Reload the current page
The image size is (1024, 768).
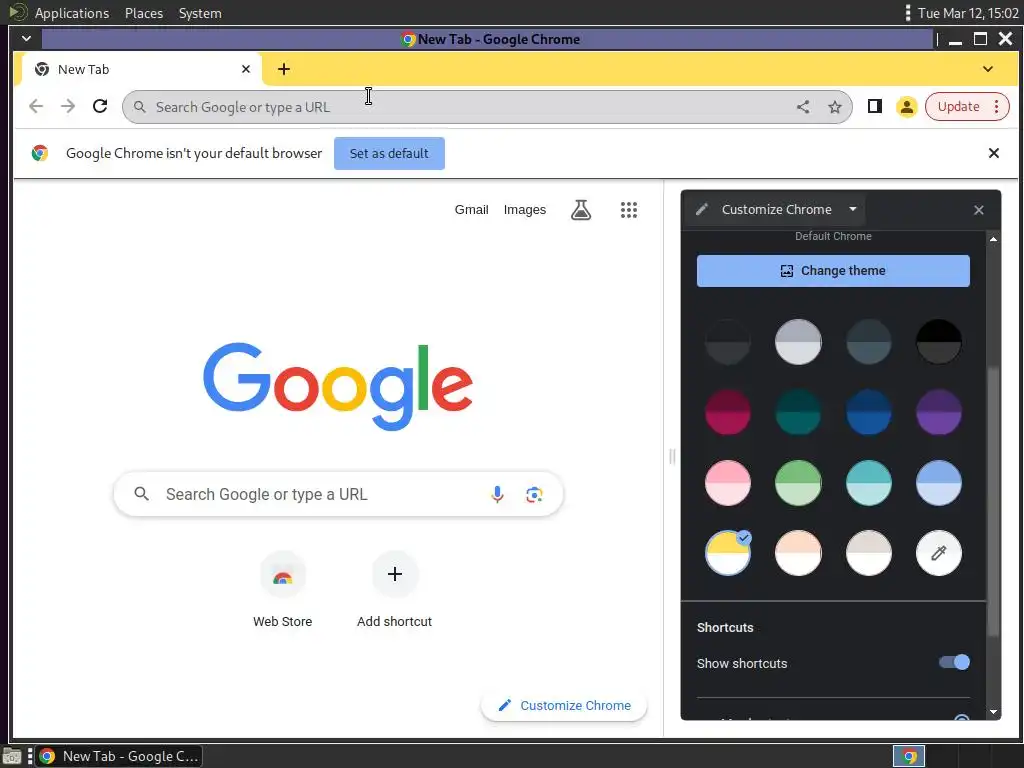(100, 106)
